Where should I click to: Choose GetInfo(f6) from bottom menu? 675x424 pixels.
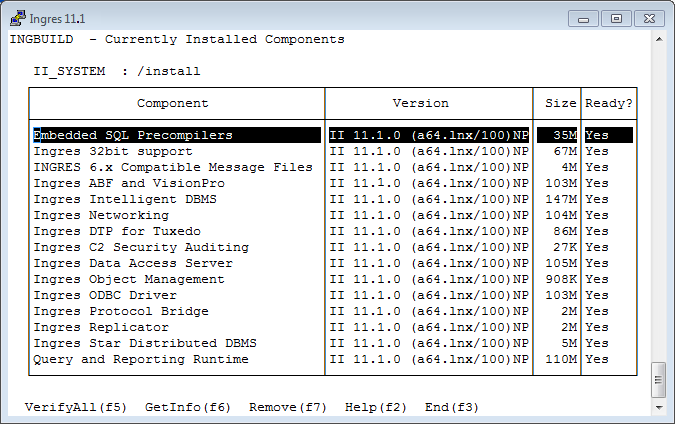pyautogui.click(x=188, y=407)
